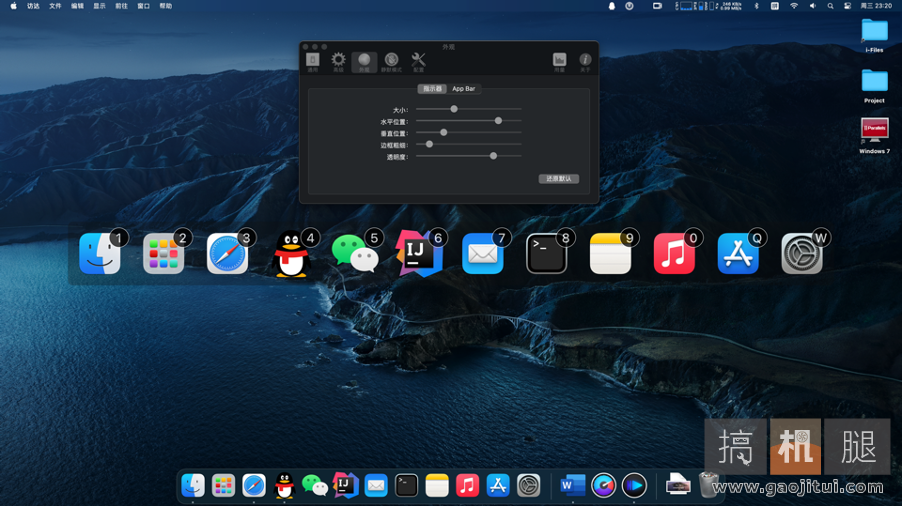This screenshot has width=902, height=506.
Task: Select Launchpad icon labeled 2 in app bar overlay
Action: point(164,254)
